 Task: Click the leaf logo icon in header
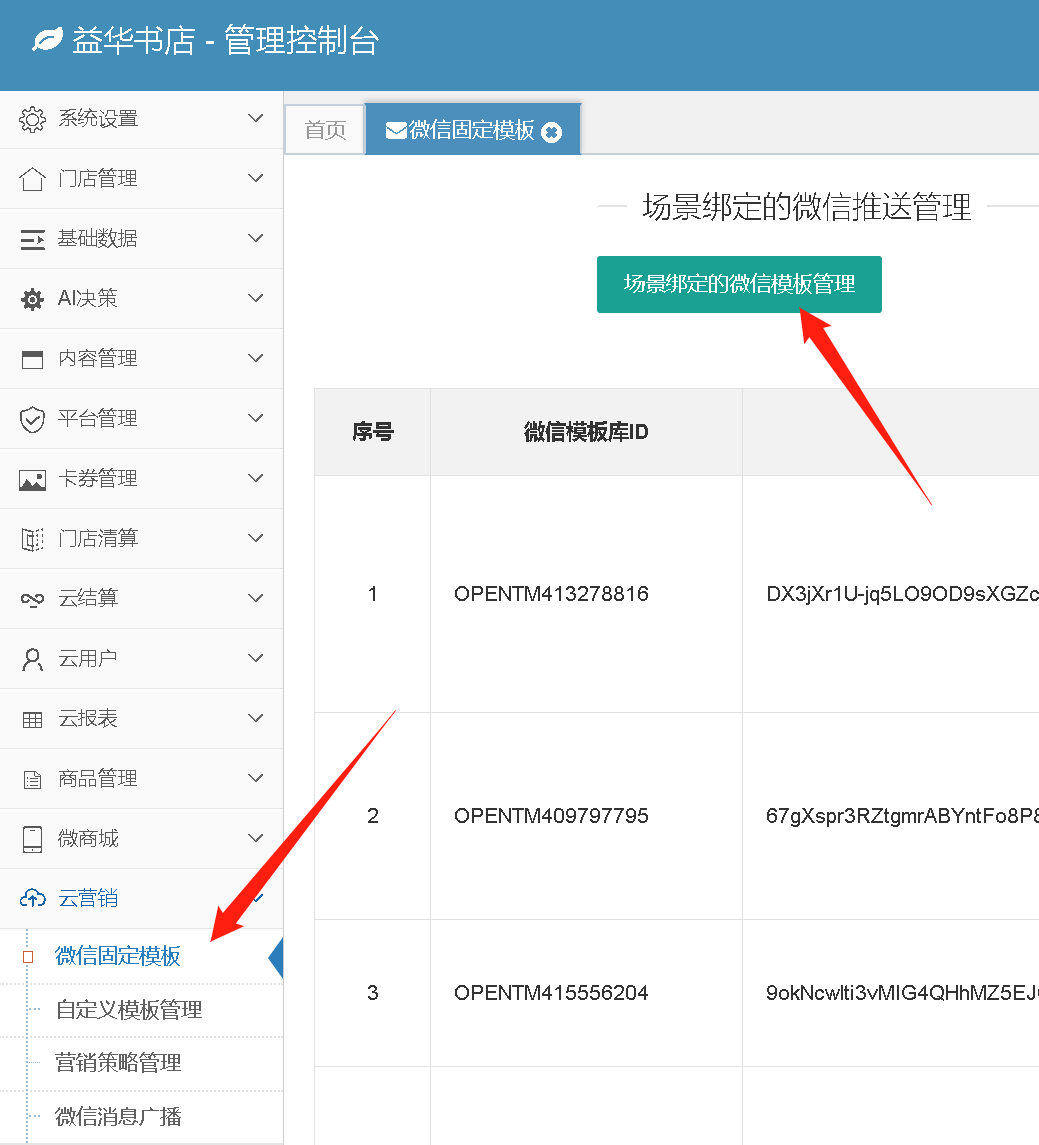click(47, 41)
